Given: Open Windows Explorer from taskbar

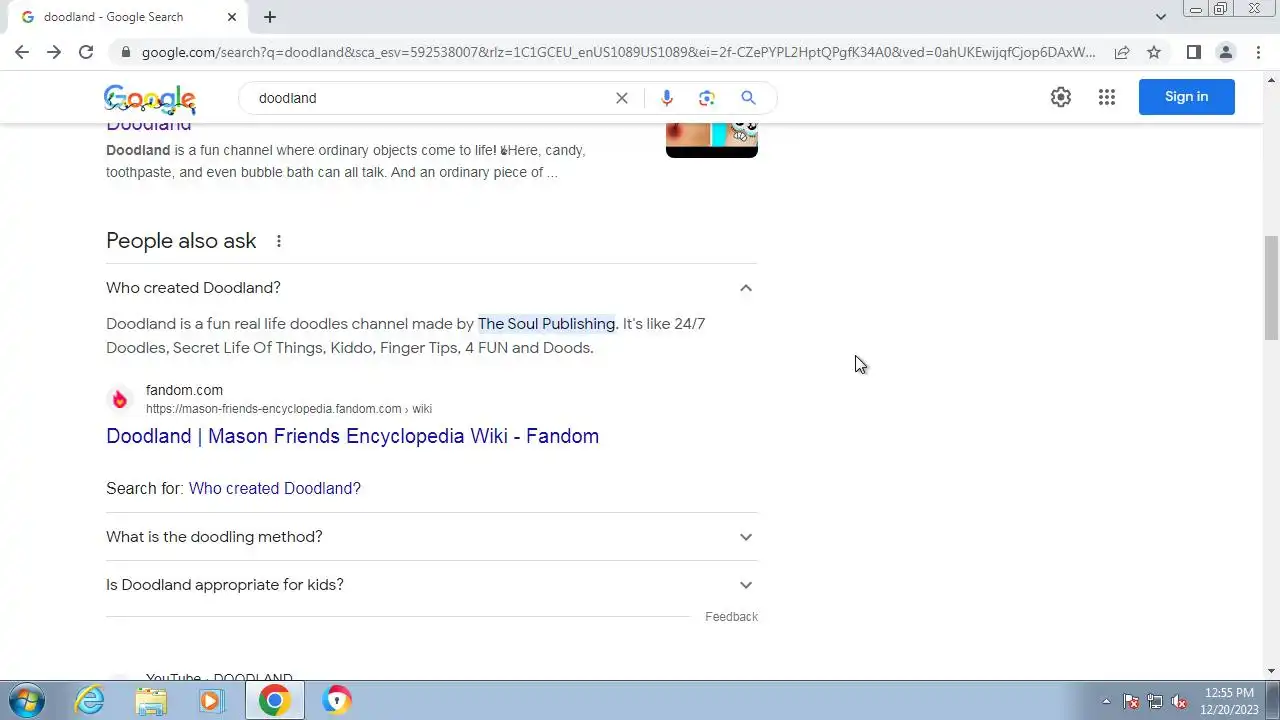Looking at the screenshot, I should coord(151,700).
